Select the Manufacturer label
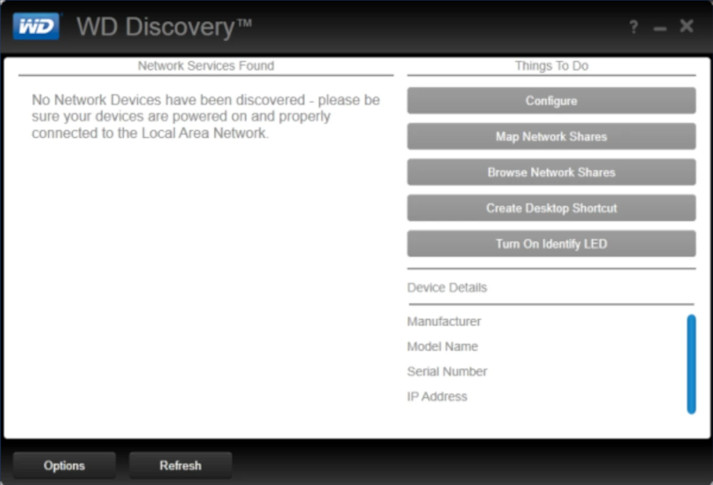 (444, 321)
